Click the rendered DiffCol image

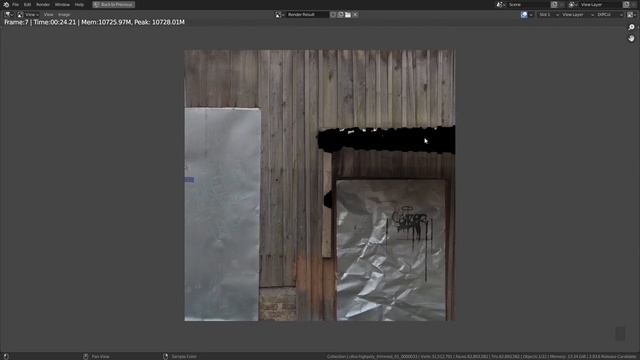coord(320,185)
